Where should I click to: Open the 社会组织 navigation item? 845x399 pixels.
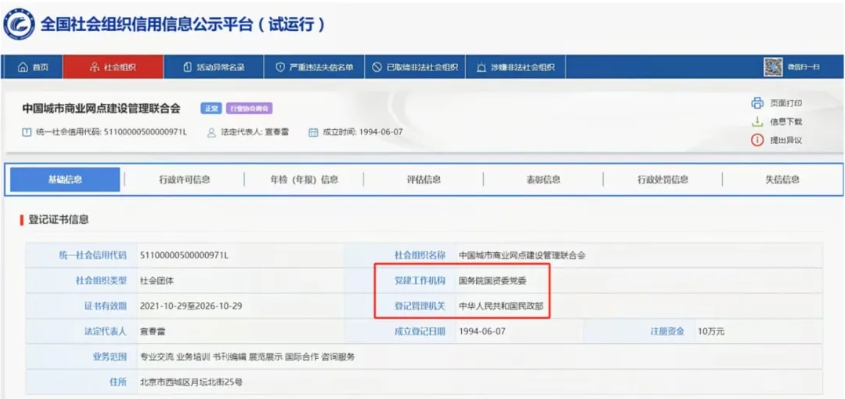(x=113, y=67)
